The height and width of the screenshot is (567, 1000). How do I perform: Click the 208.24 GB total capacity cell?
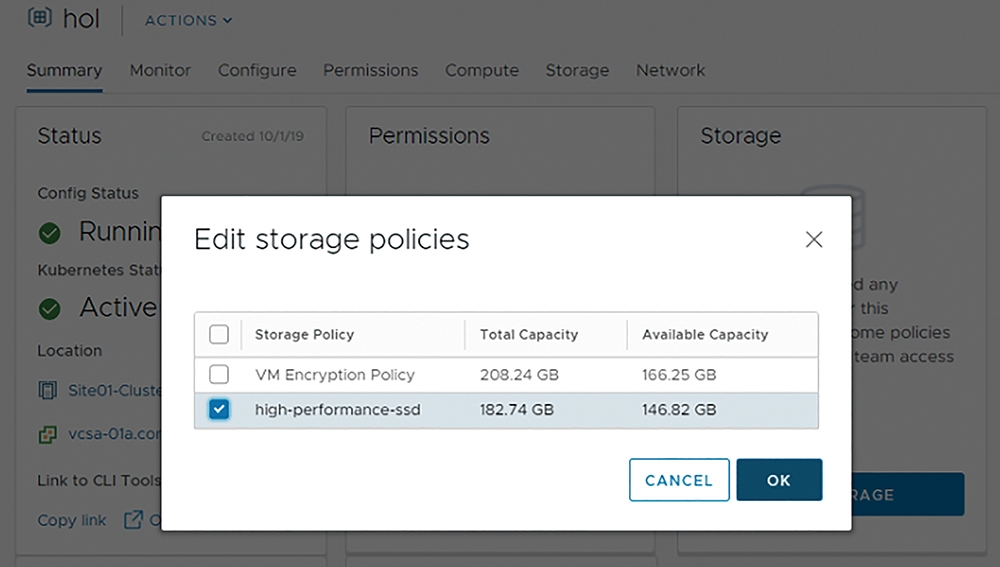coord(519,374)
